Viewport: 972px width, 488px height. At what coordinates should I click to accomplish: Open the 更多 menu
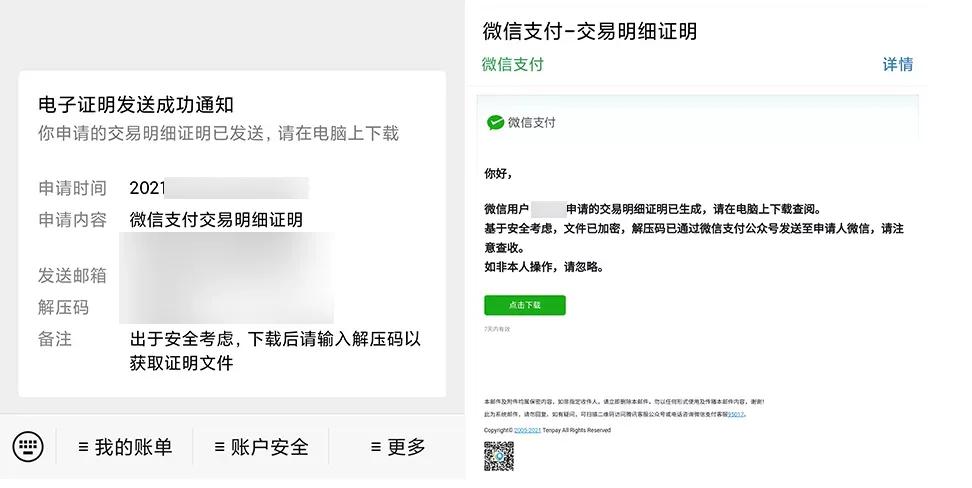[x=398, y=446]
